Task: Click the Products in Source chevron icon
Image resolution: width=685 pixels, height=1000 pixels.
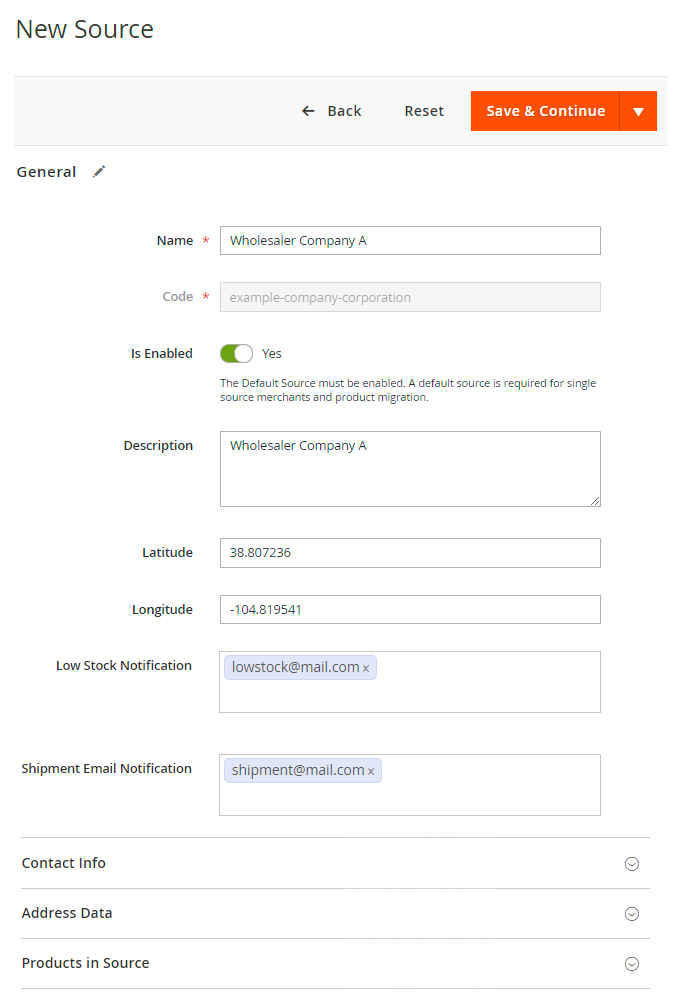Action: tap(631, 964)
